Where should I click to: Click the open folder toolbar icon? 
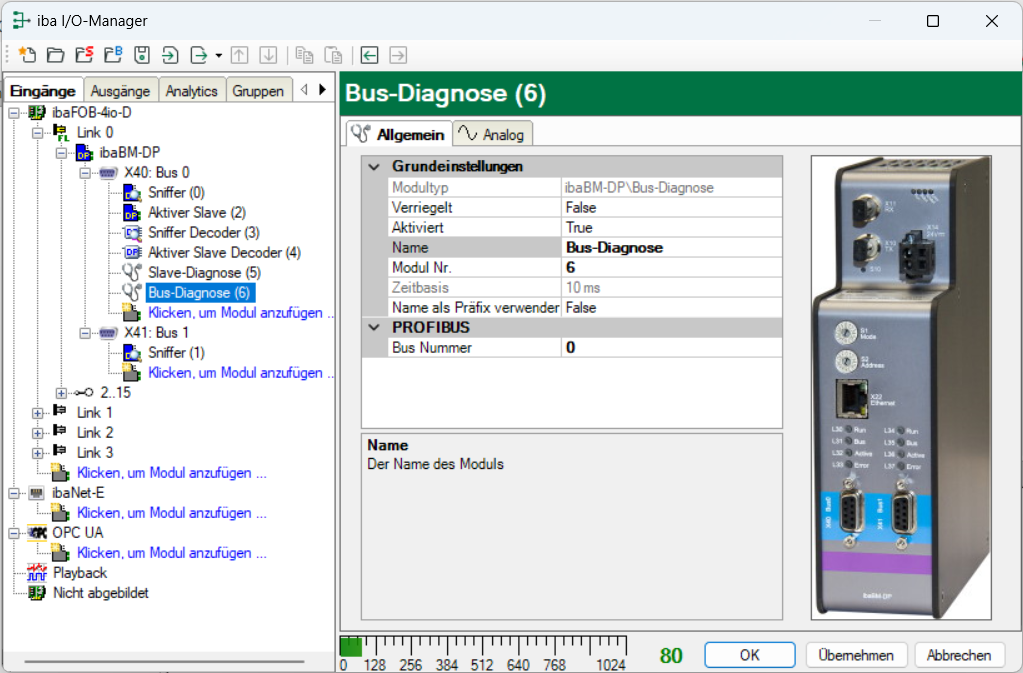coord(55,55)
